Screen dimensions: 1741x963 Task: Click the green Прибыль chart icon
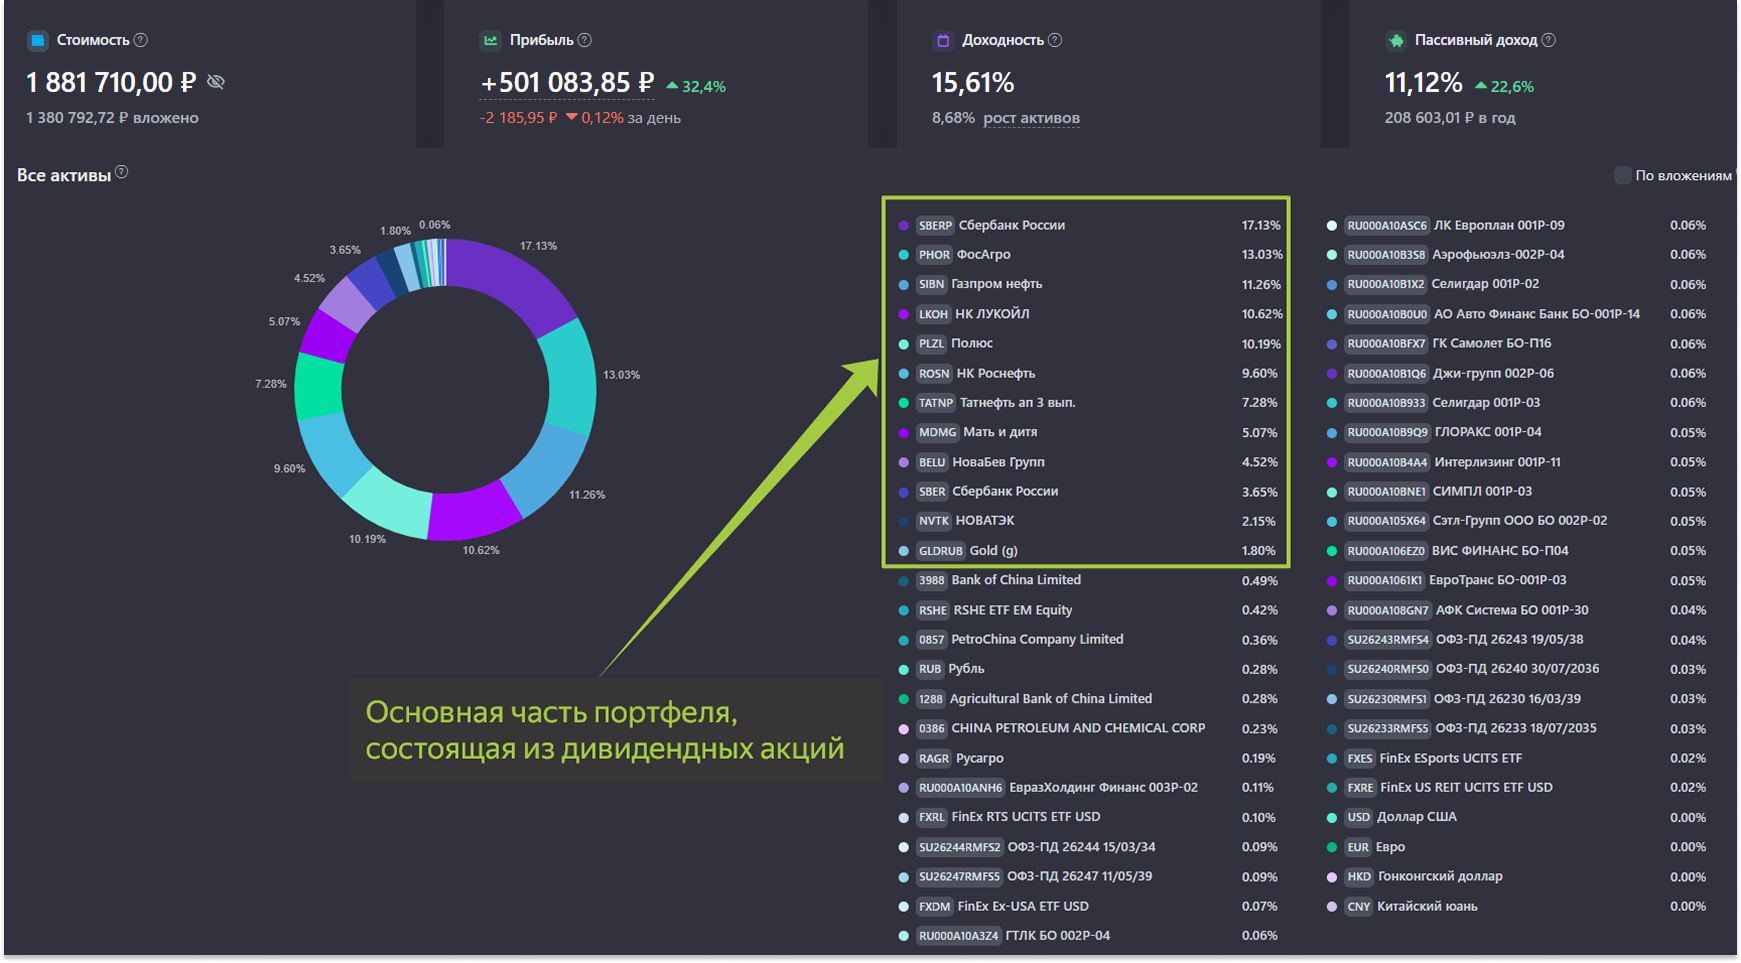[490, 40]
